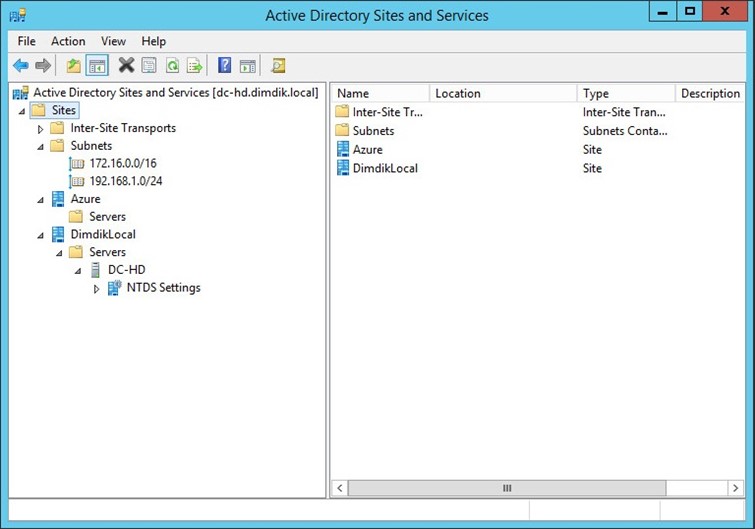Select NTDS Settings tree label
The width and height of the screenshot is (755, 529).
164,288
